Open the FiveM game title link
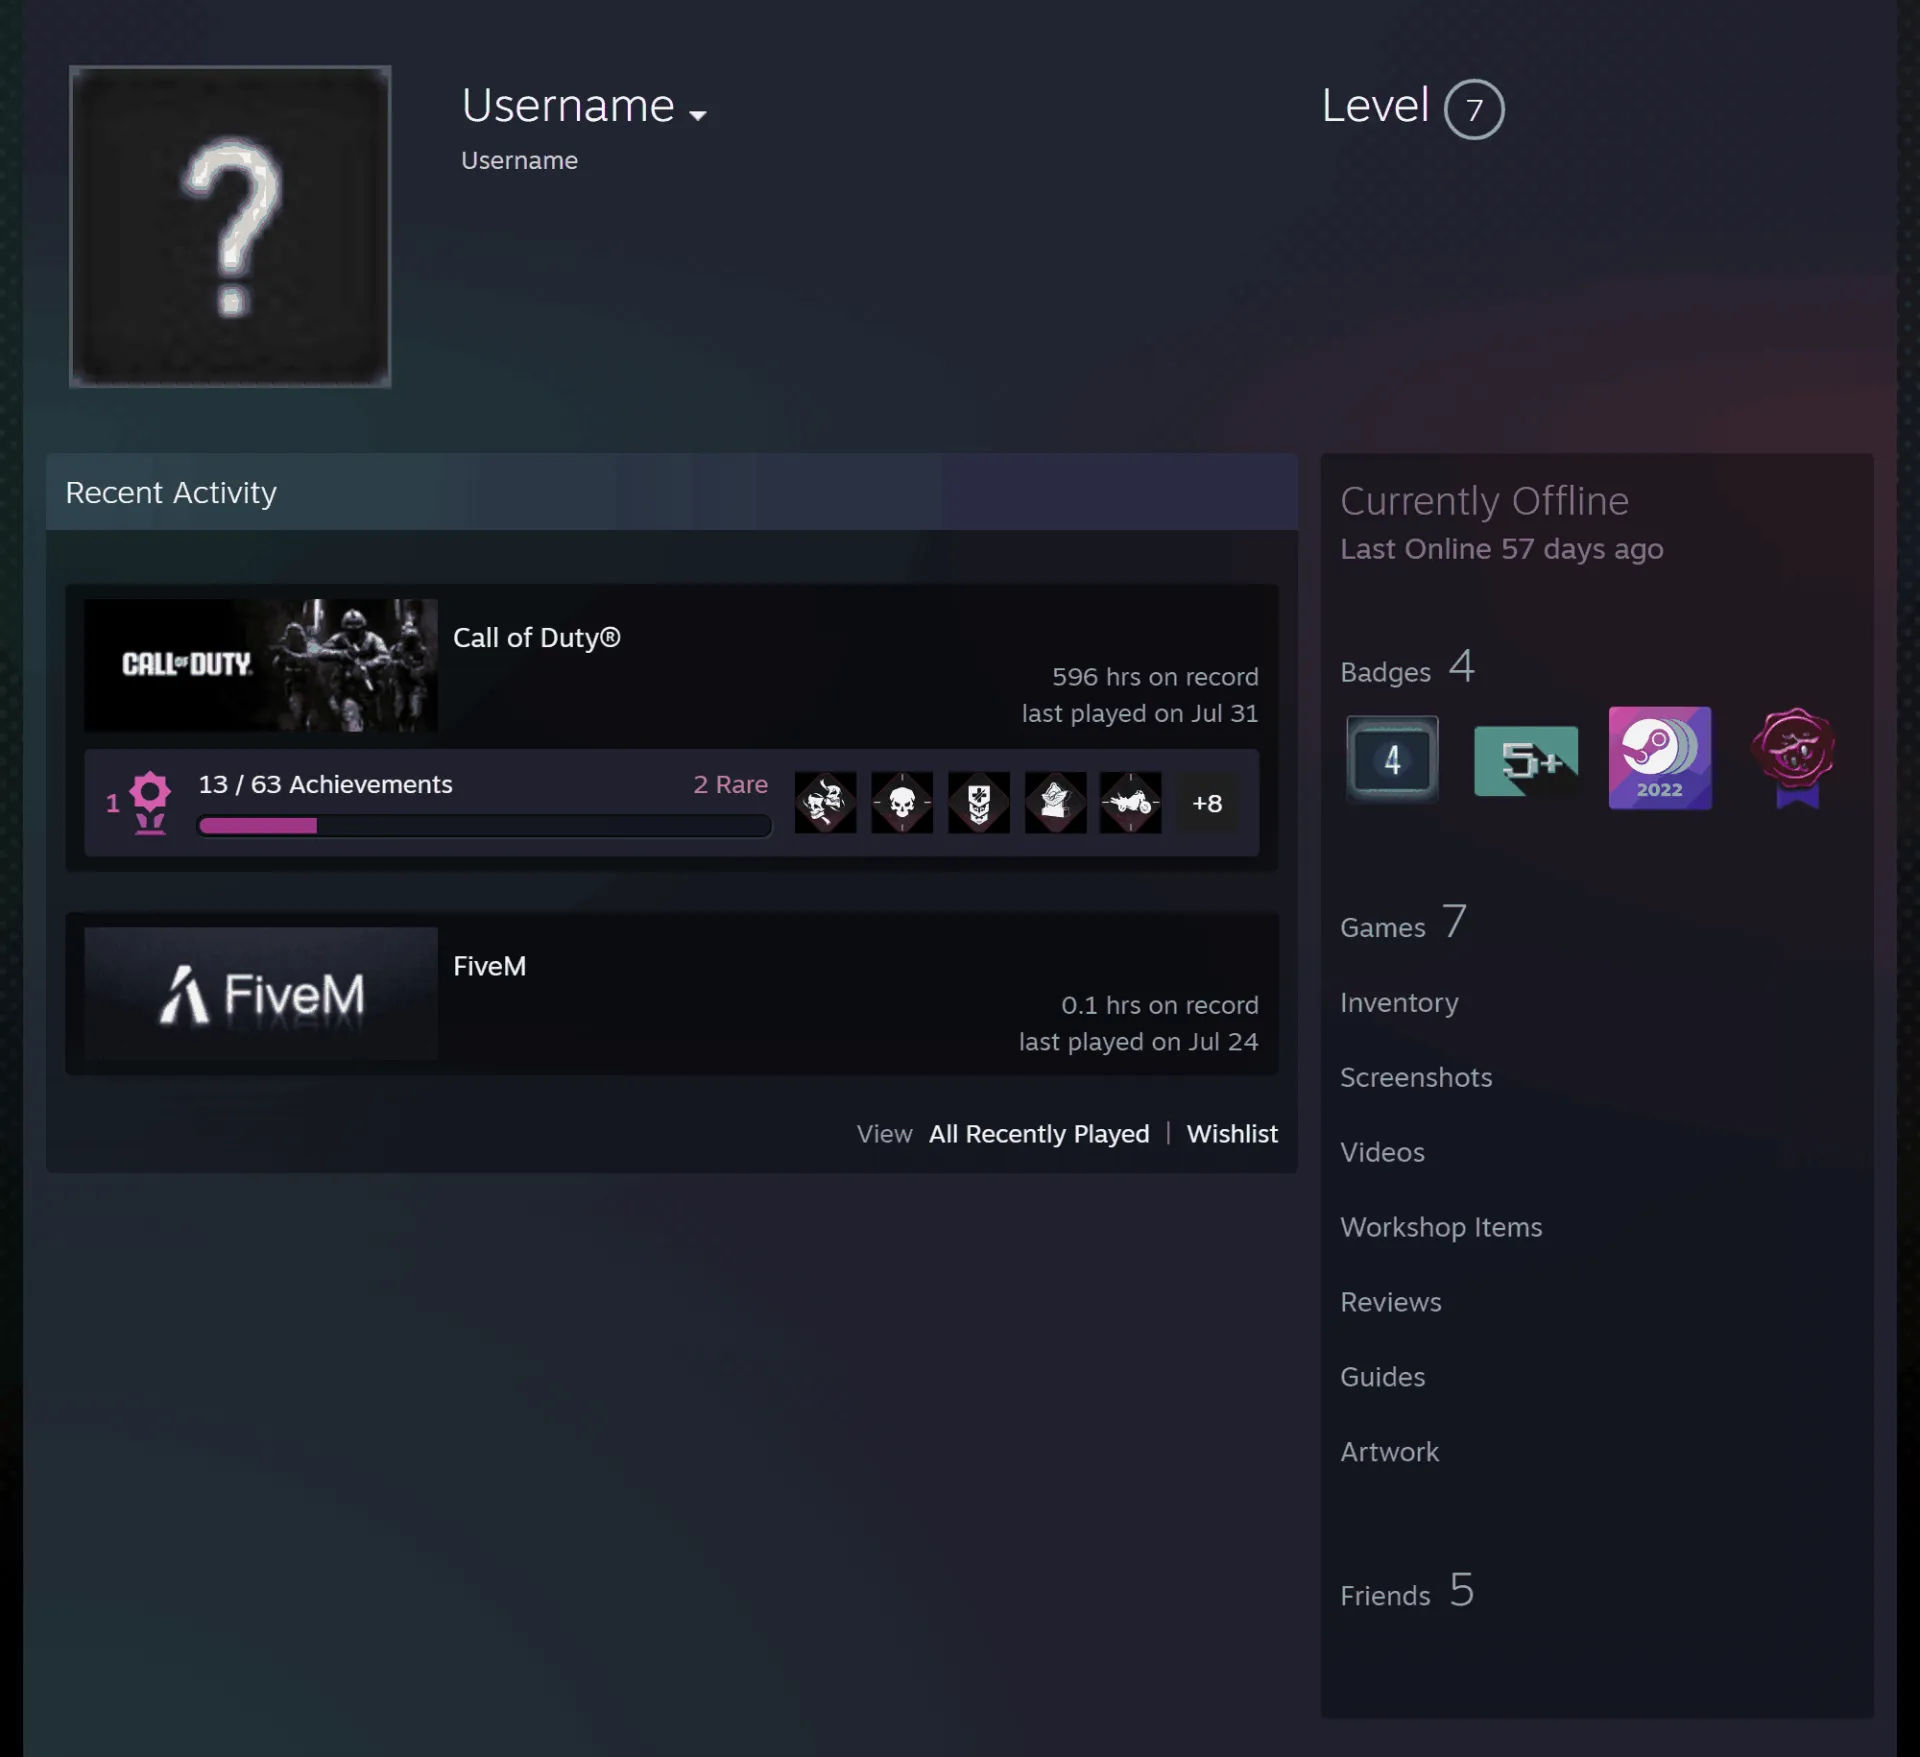The height and width of the screenshot is (1757, 1920). (x=489, y=966)
